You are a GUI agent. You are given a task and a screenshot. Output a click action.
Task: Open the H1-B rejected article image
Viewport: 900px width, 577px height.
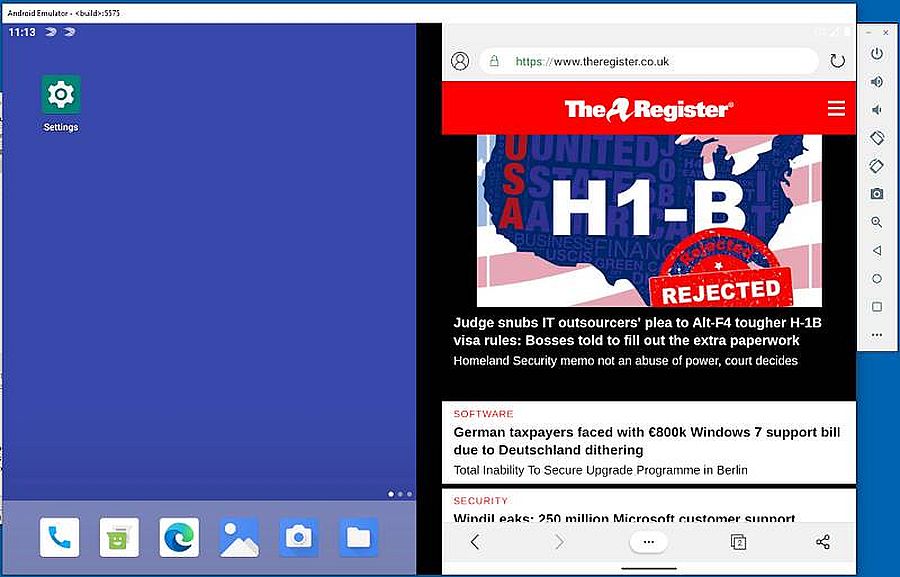coord(649,220)
